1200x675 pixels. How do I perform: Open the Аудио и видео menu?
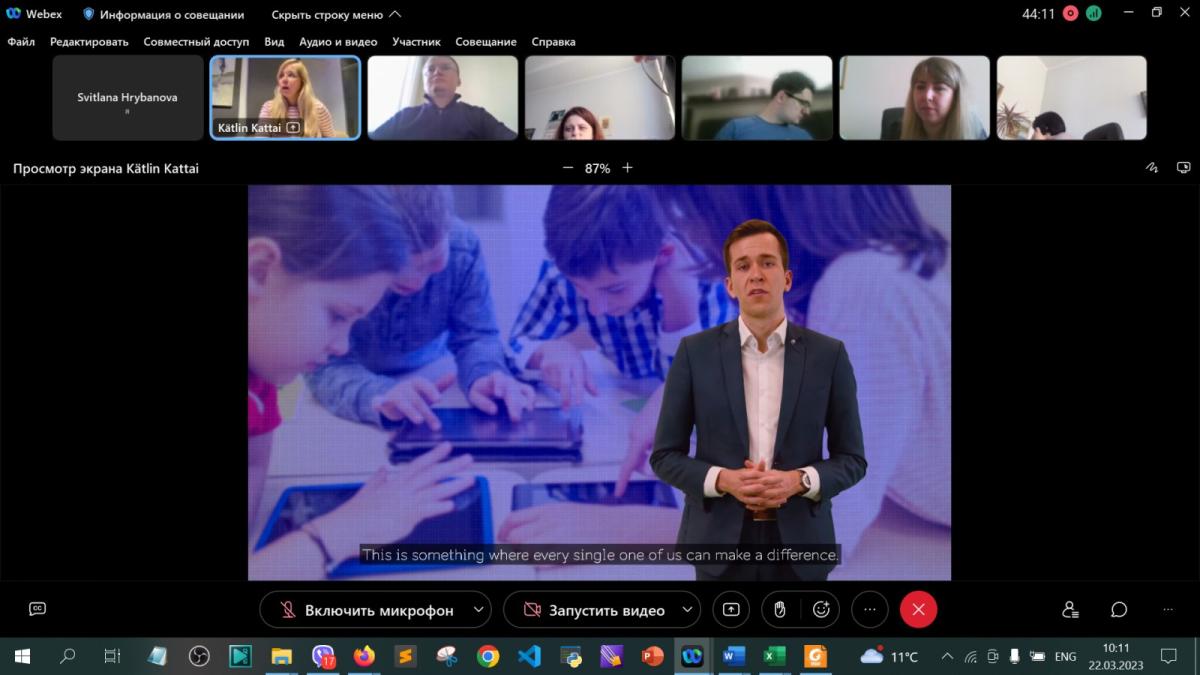(x=338, y=42)
